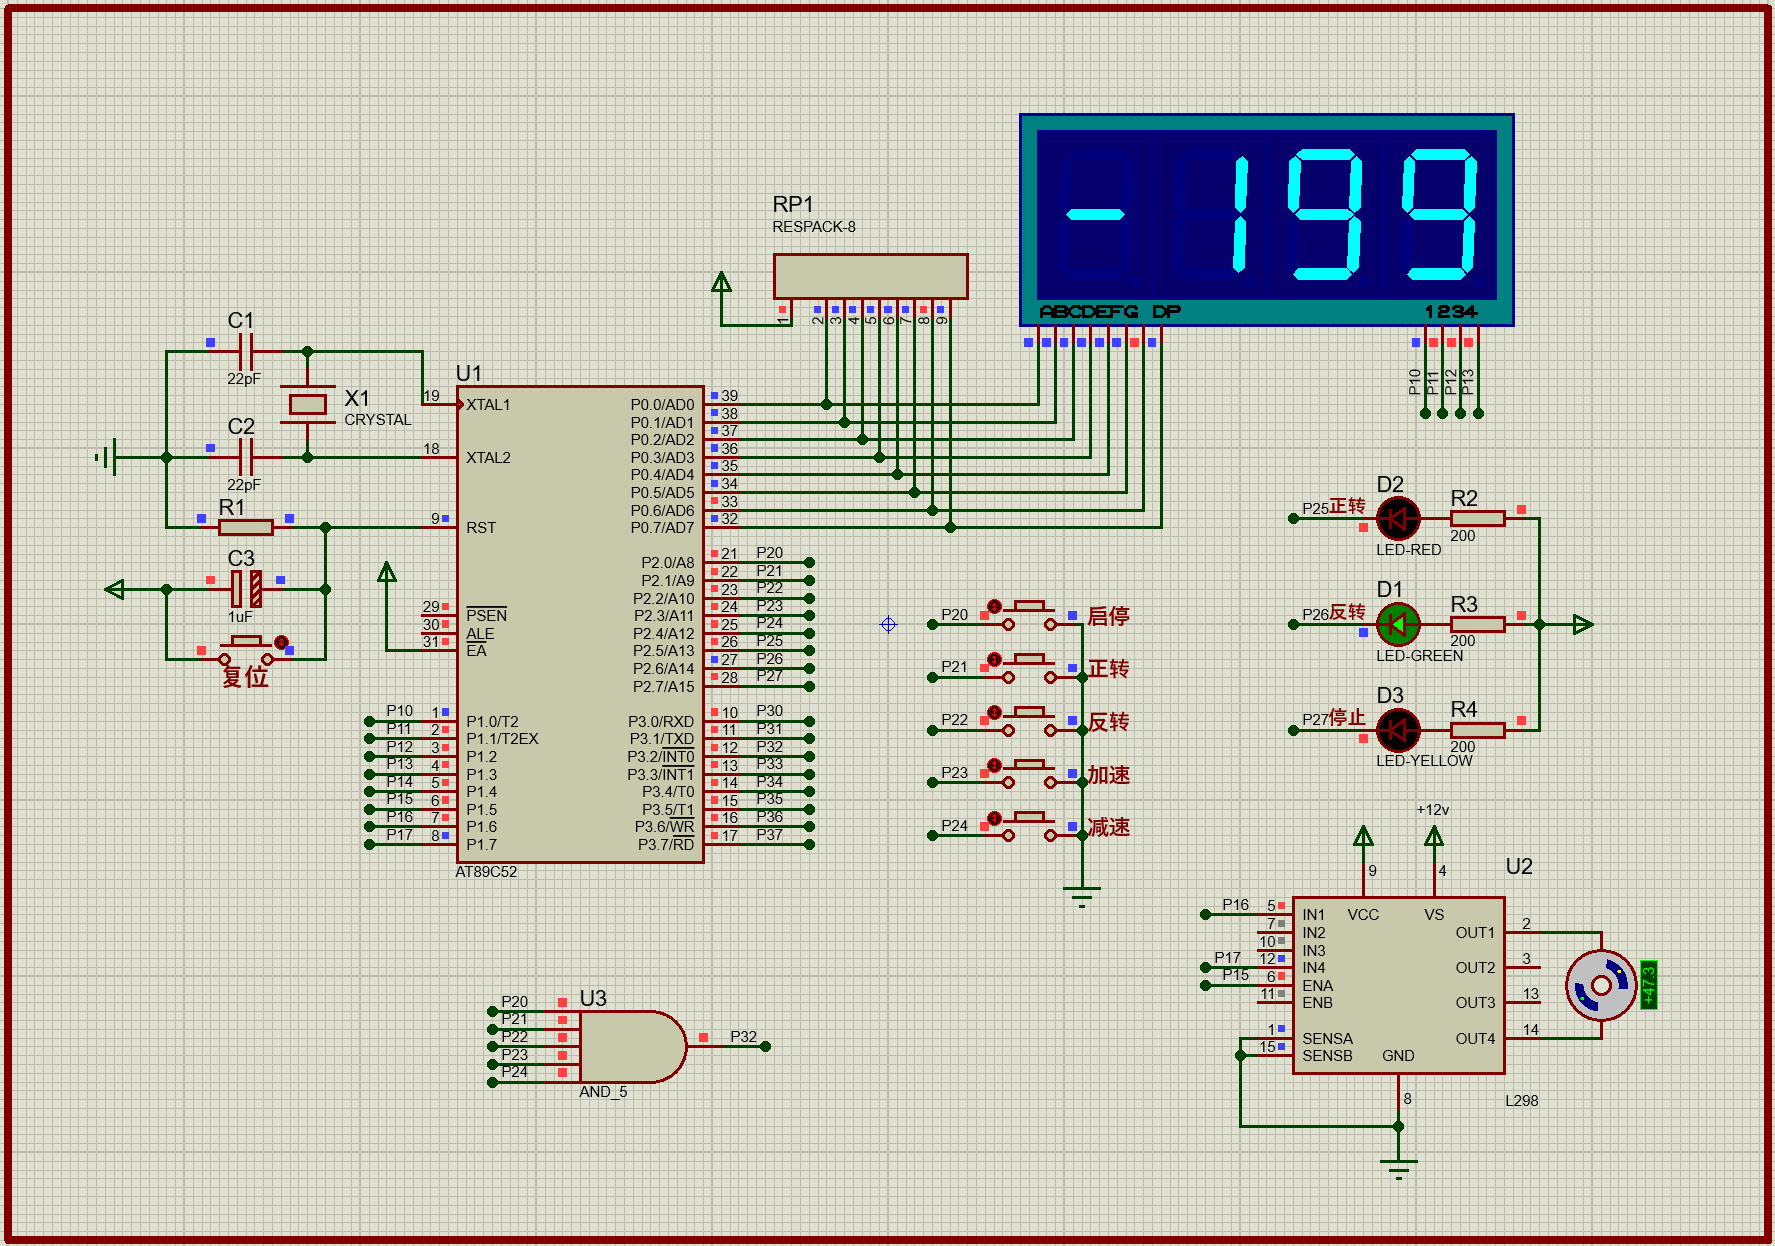Select the D1 LED-GREEN component
The height and width of the screenshot is (1246, 1775).
[x=1398, y=624]
